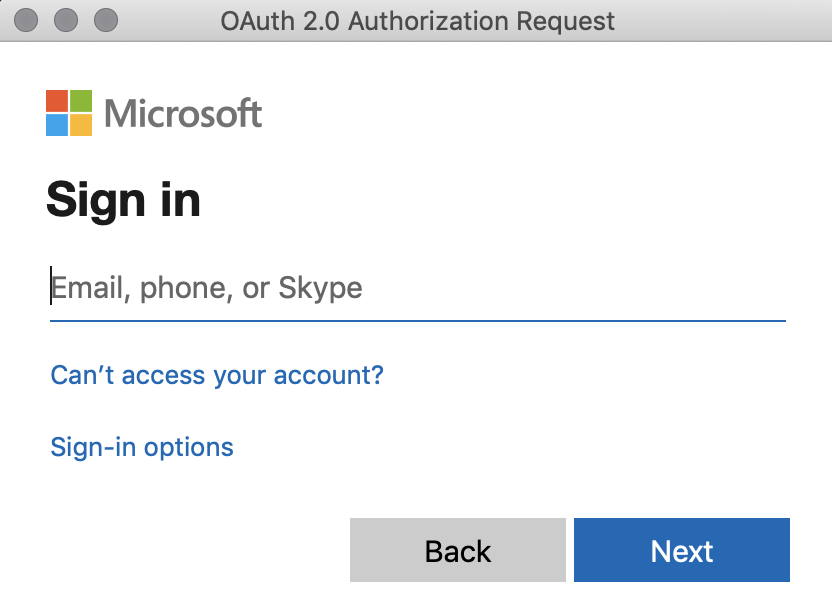Select the Next button to continue sign-in
This screenshot has height=596, width=832.
[681, 550]
